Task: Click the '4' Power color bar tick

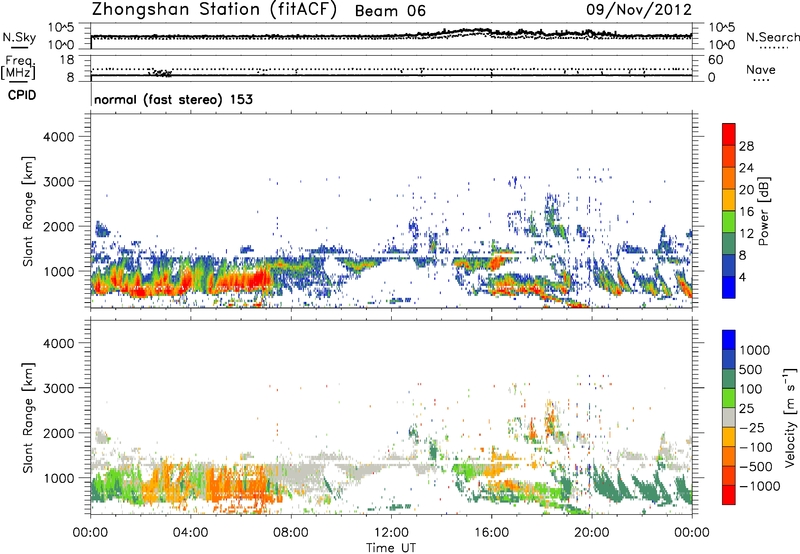Action: (x=743, y=277)
